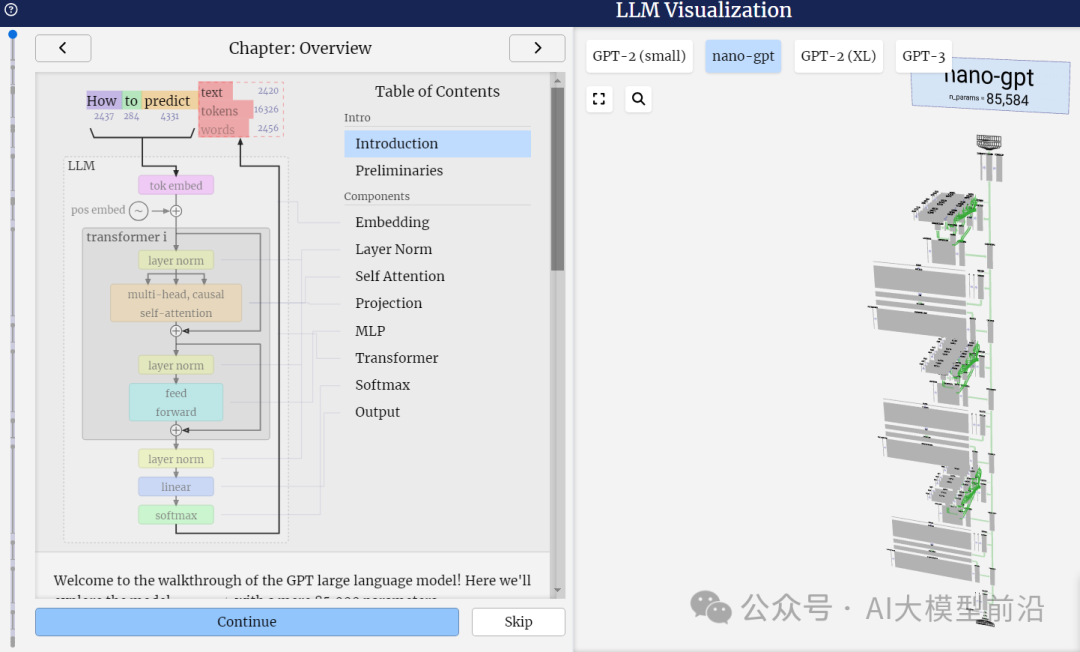The height and width of the screenshot is (652, 1080).
Task: Open the Introduction chapter
Action: (437, 143)
